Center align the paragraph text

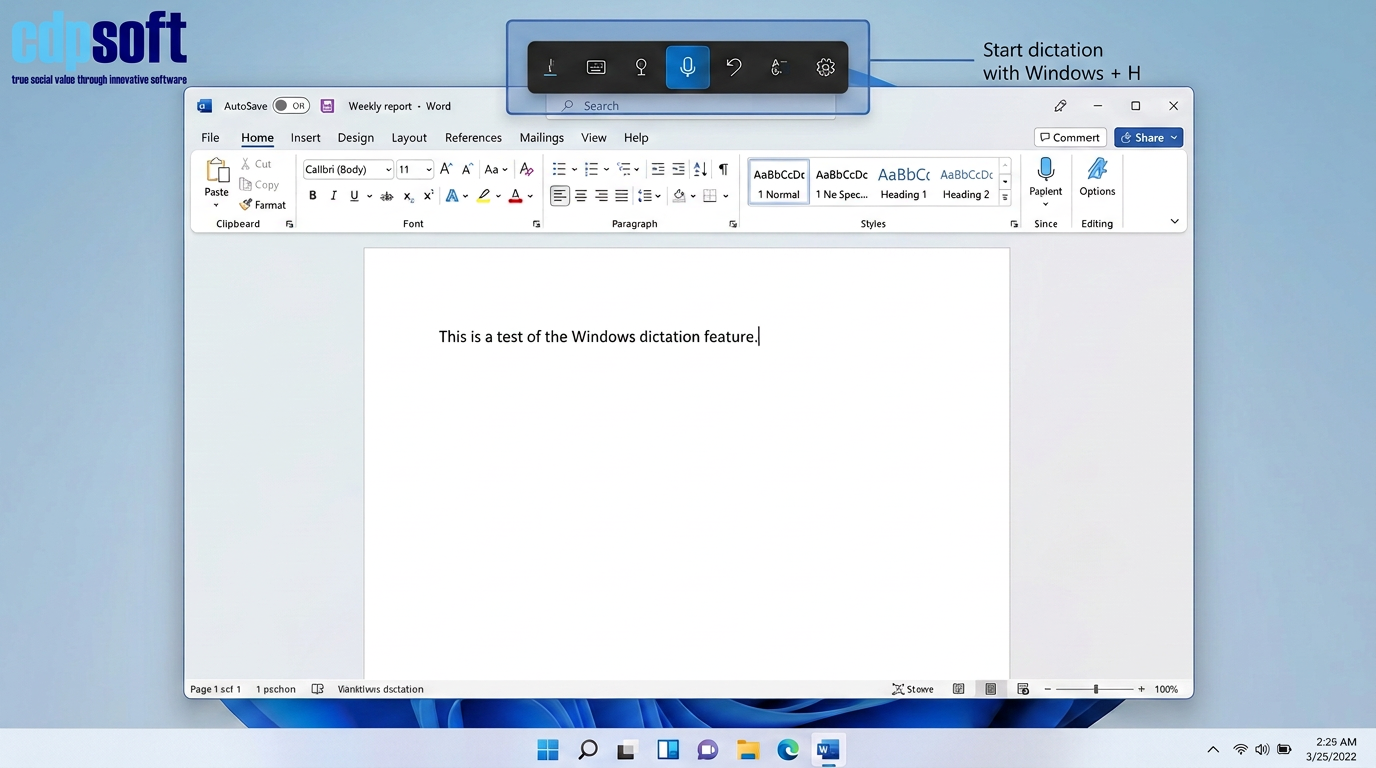(x=580, y=196)
